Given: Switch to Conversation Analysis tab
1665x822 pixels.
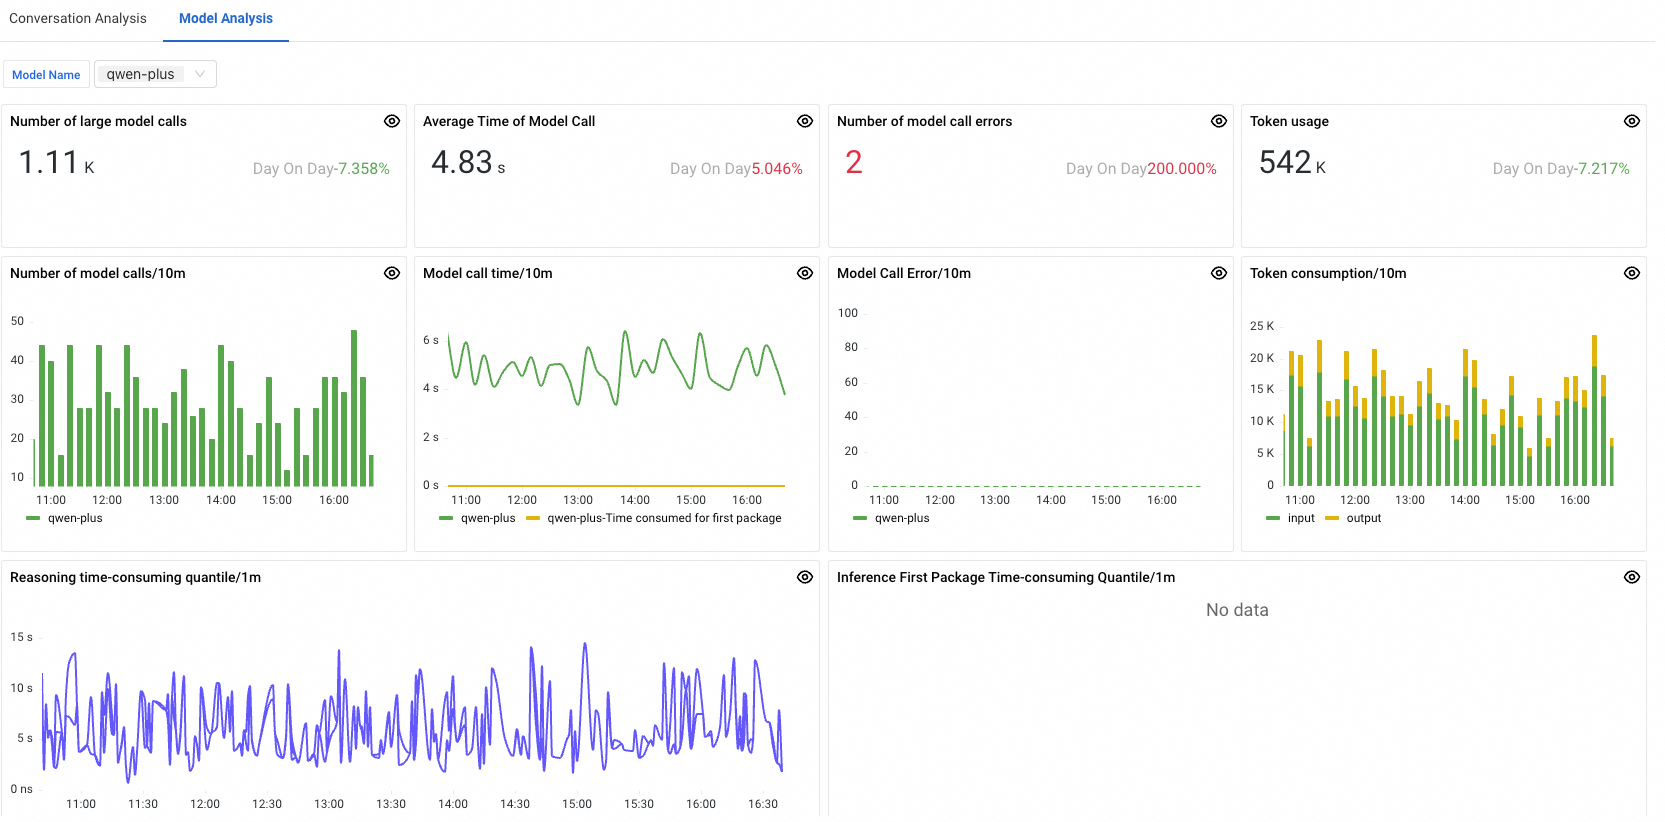Looking at the screenshot, I should click(x=78, y=18).
